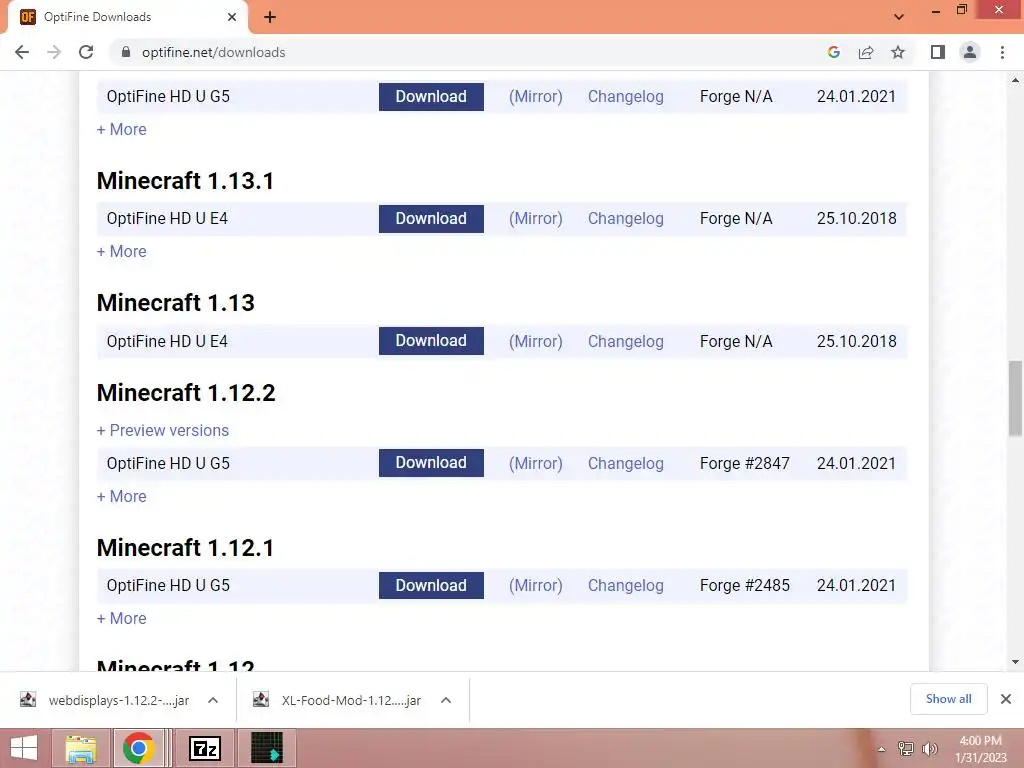
Task: Close the OptiFine Downloads tab
Action: pos(232,17)
